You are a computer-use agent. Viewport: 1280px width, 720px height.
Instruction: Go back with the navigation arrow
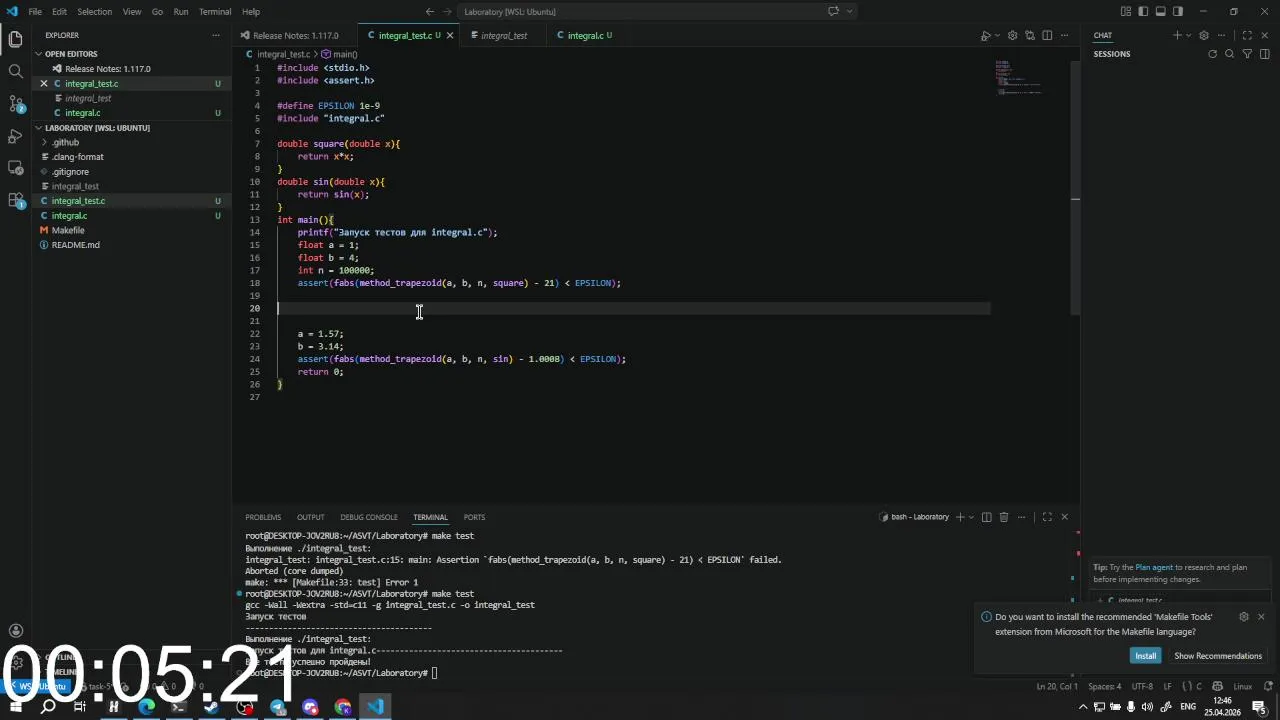pos(430,11)
